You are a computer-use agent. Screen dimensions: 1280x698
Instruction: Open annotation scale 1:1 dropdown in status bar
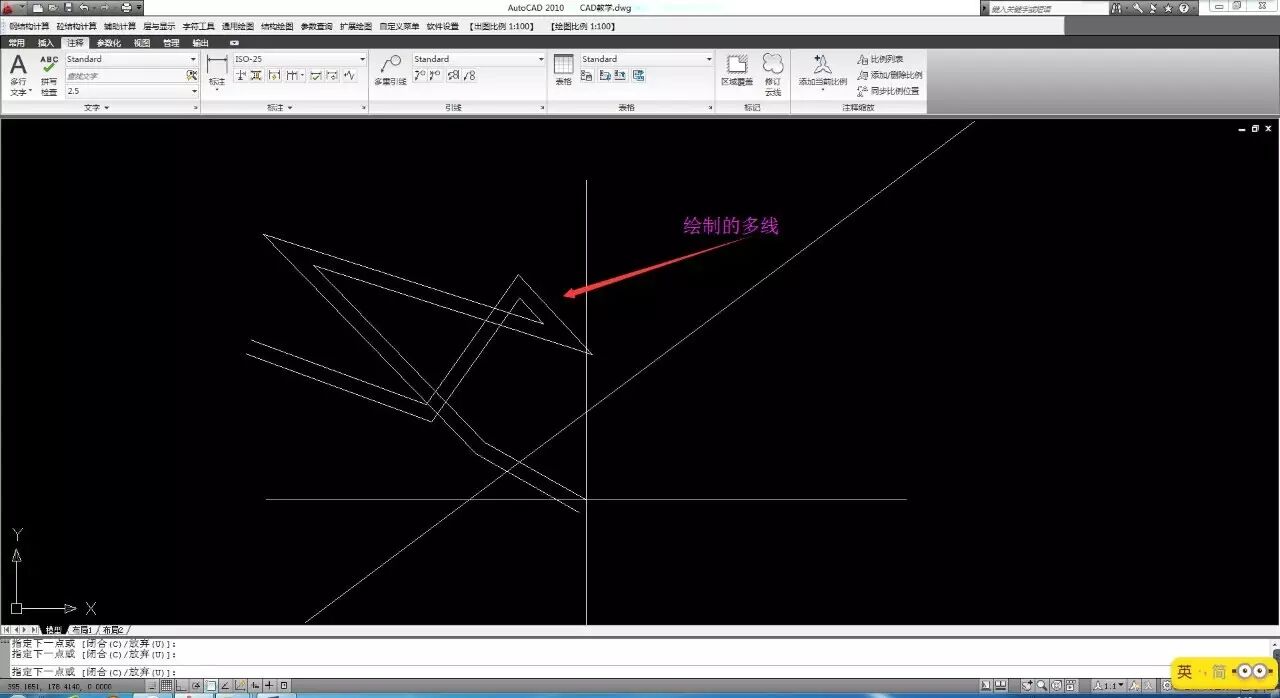tap(1111, 686)
